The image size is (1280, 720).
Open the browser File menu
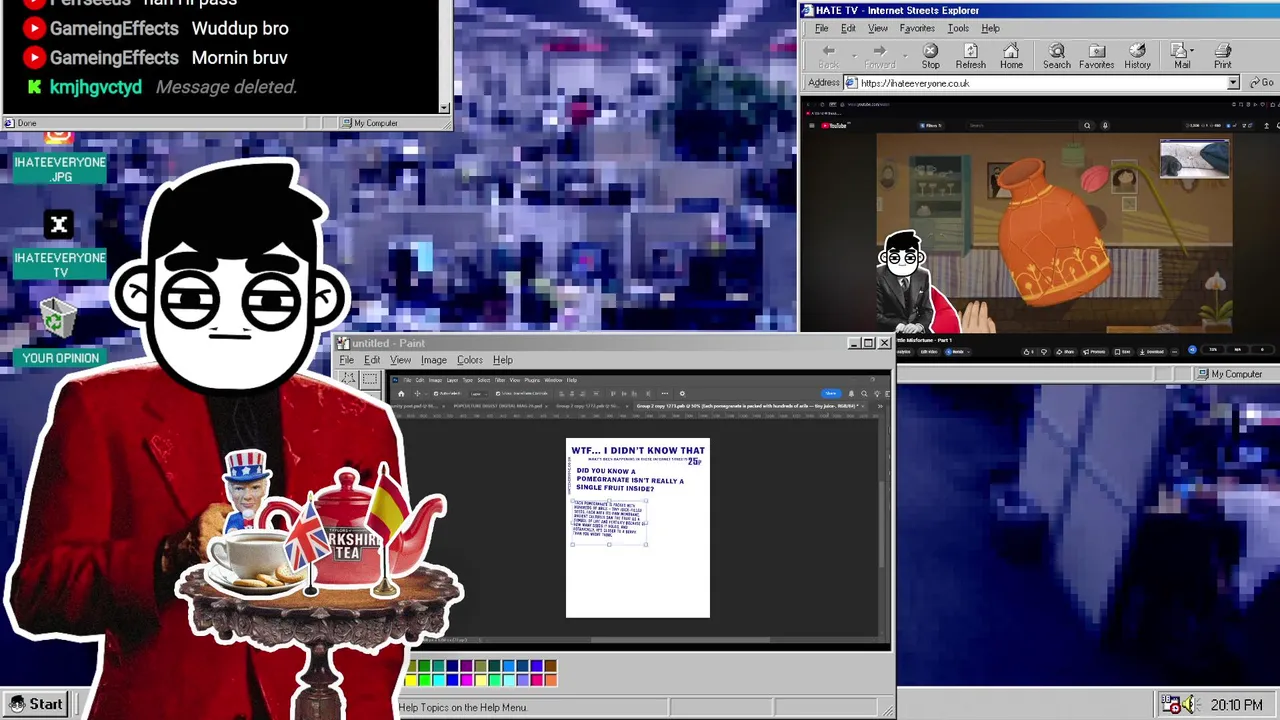(821, 28)
